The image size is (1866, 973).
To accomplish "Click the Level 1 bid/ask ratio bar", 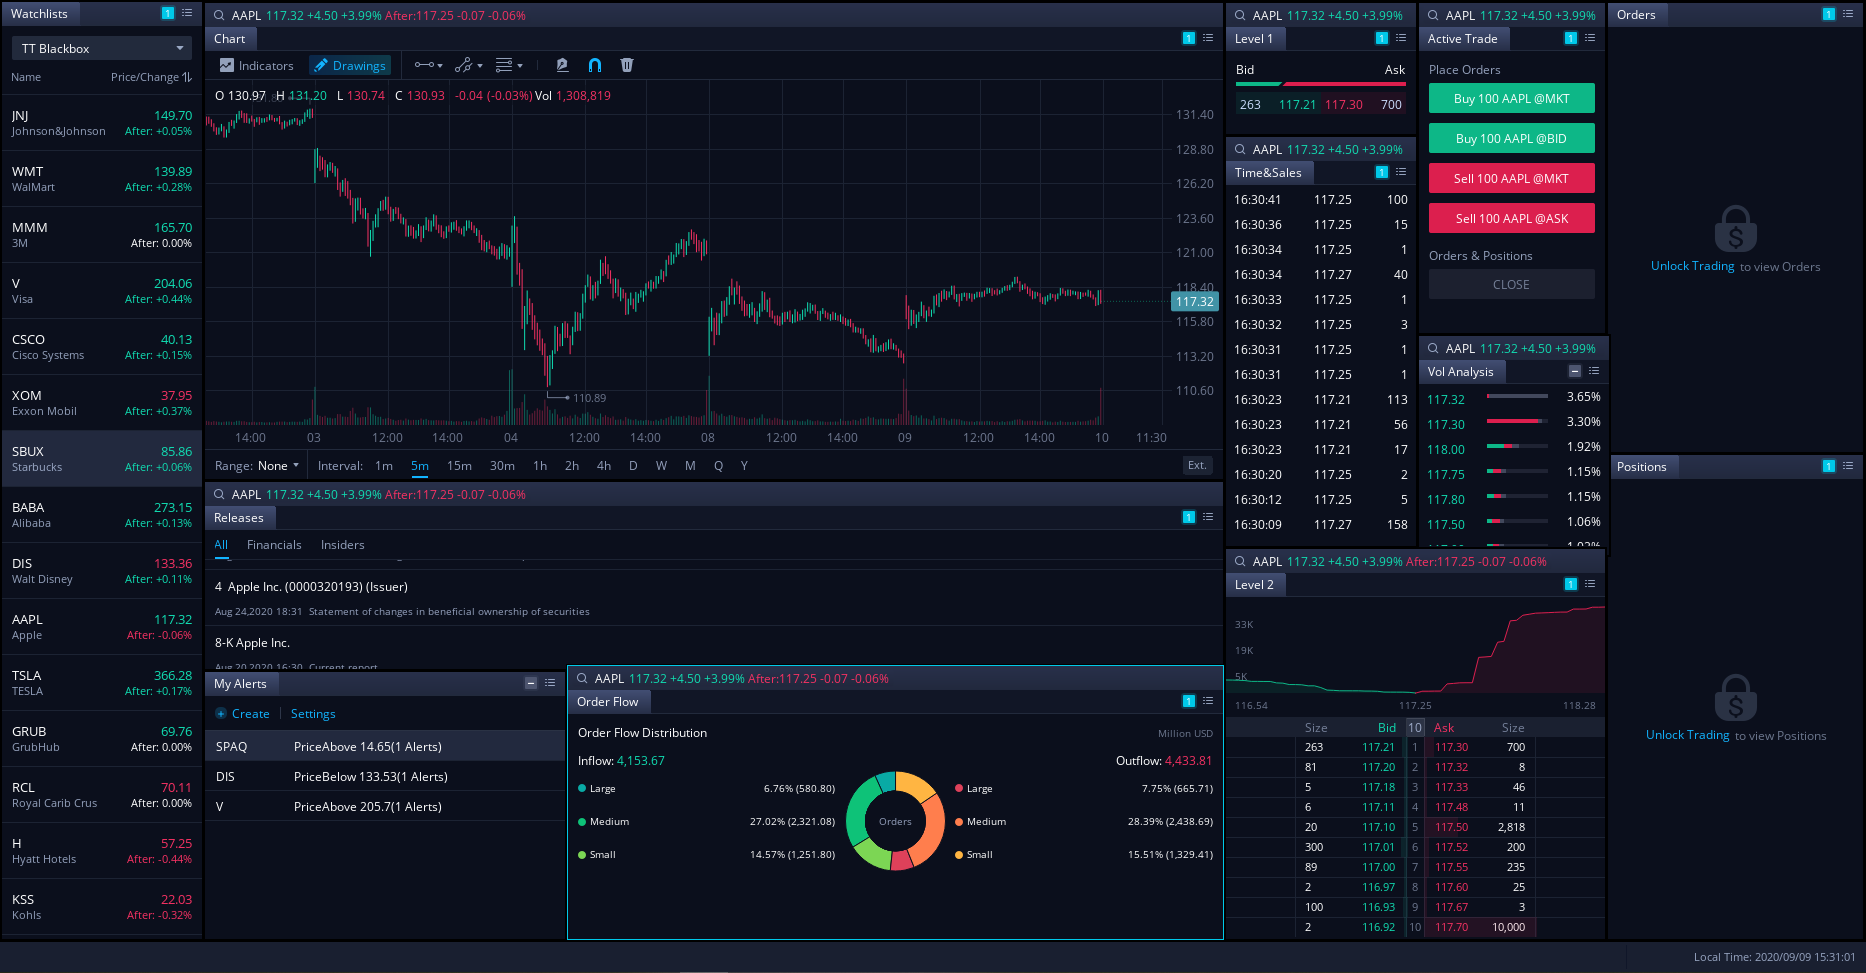I will (x=1321, y=85).
